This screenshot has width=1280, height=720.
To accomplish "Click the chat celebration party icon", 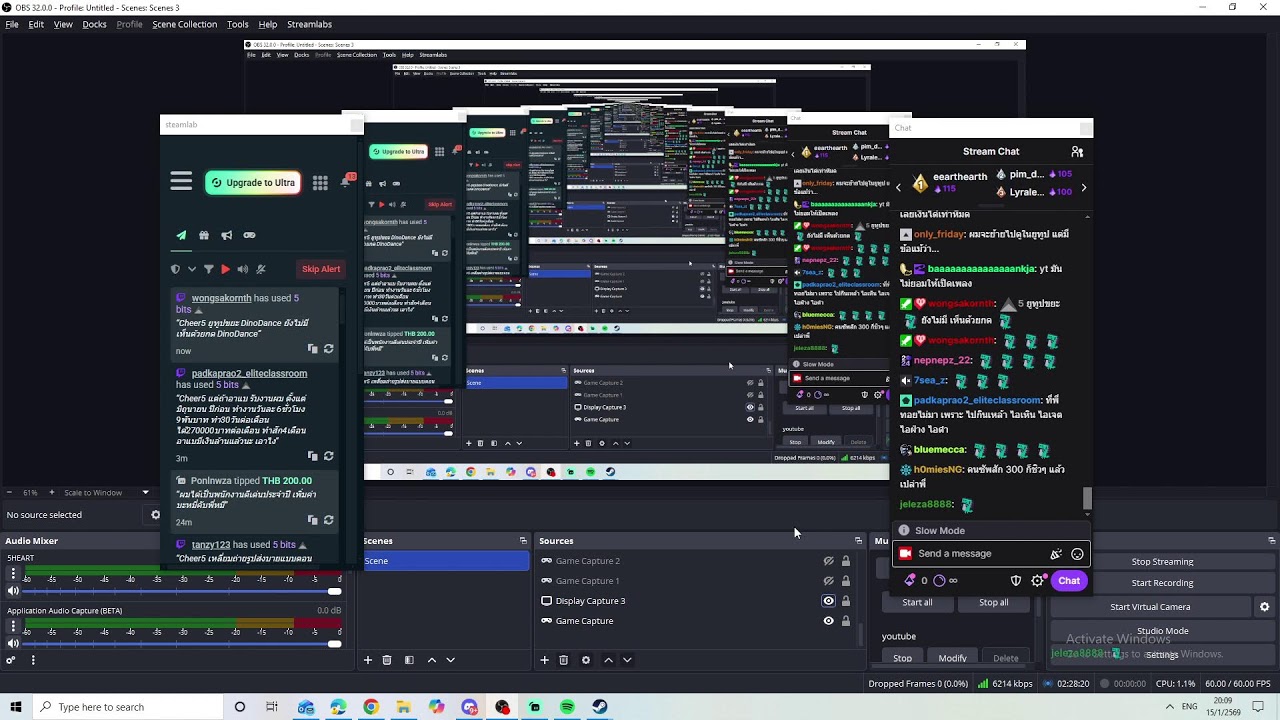I will (1056, 554).
